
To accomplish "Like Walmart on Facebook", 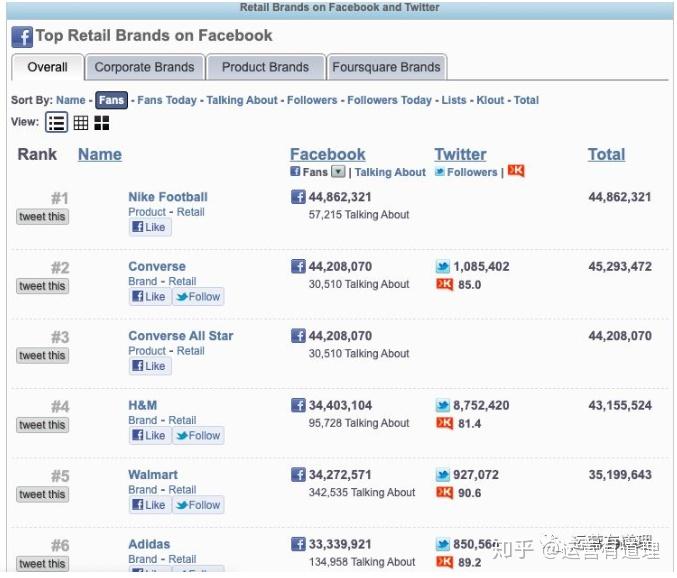I will (x=150, y=505).
